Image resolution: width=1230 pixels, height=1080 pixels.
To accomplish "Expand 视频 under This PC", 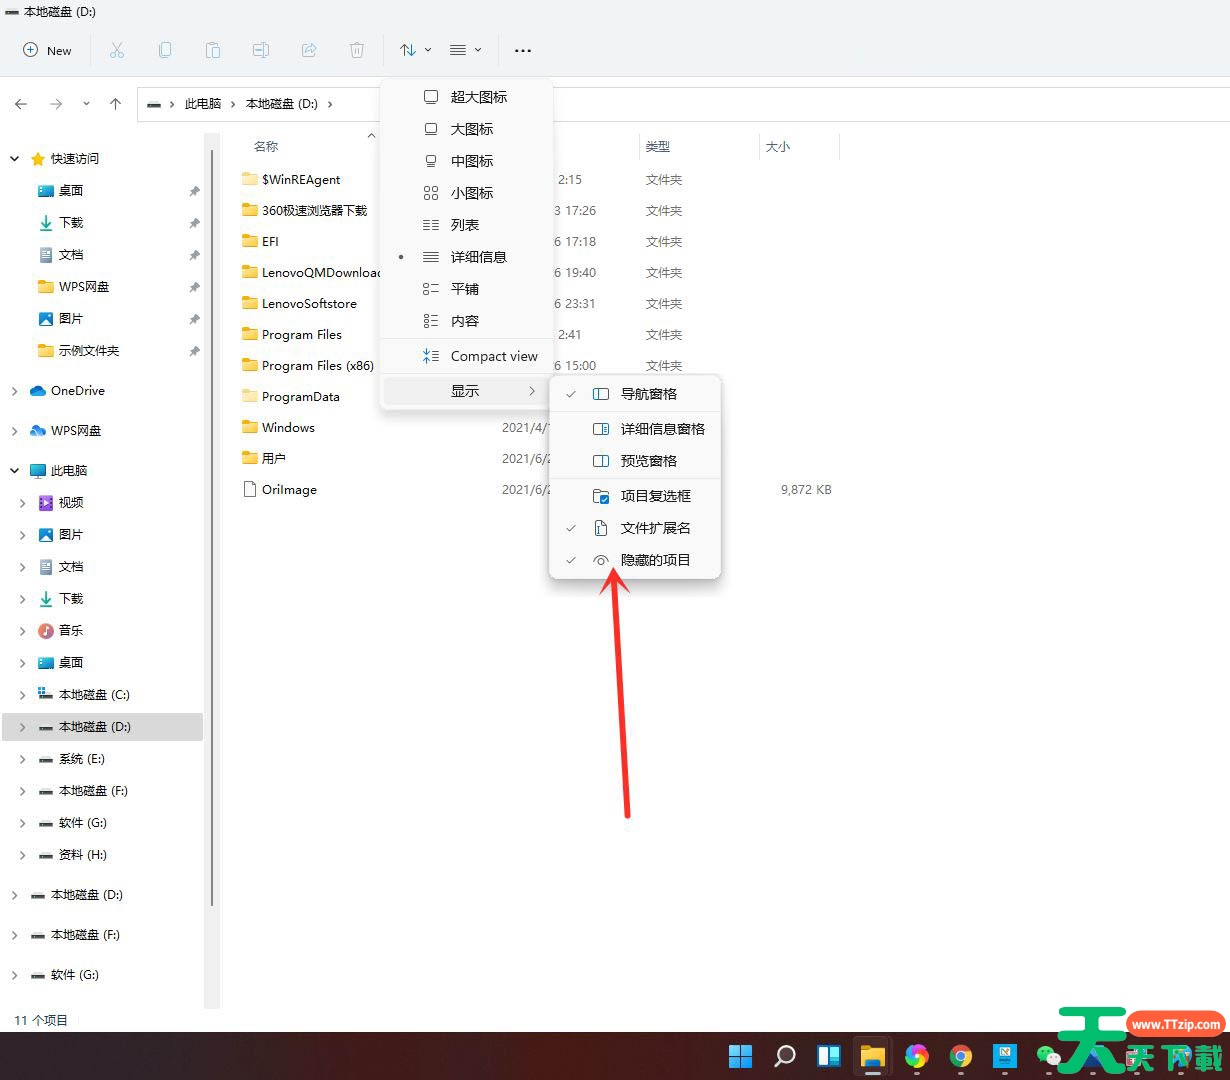I will [22, 503].
